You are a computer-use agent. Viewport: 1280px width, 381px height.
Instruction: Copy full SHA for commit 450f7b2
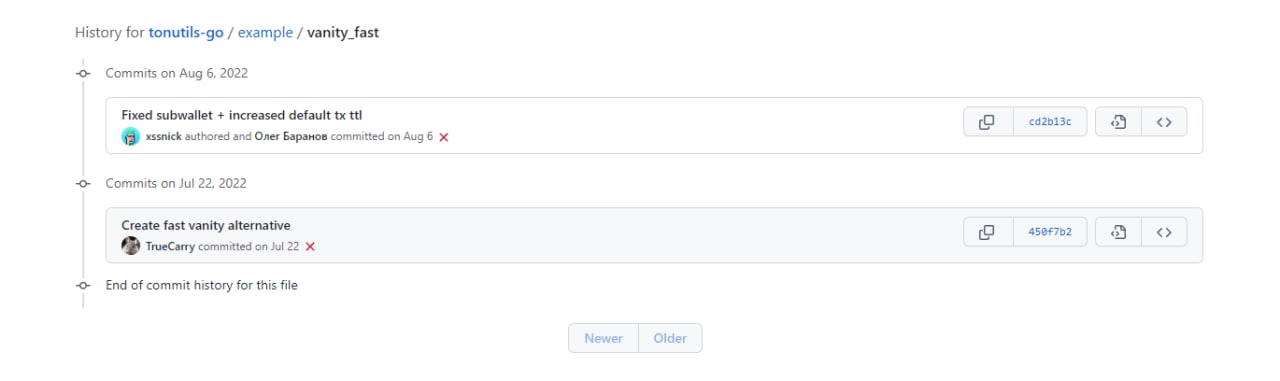tap(988, 232)
